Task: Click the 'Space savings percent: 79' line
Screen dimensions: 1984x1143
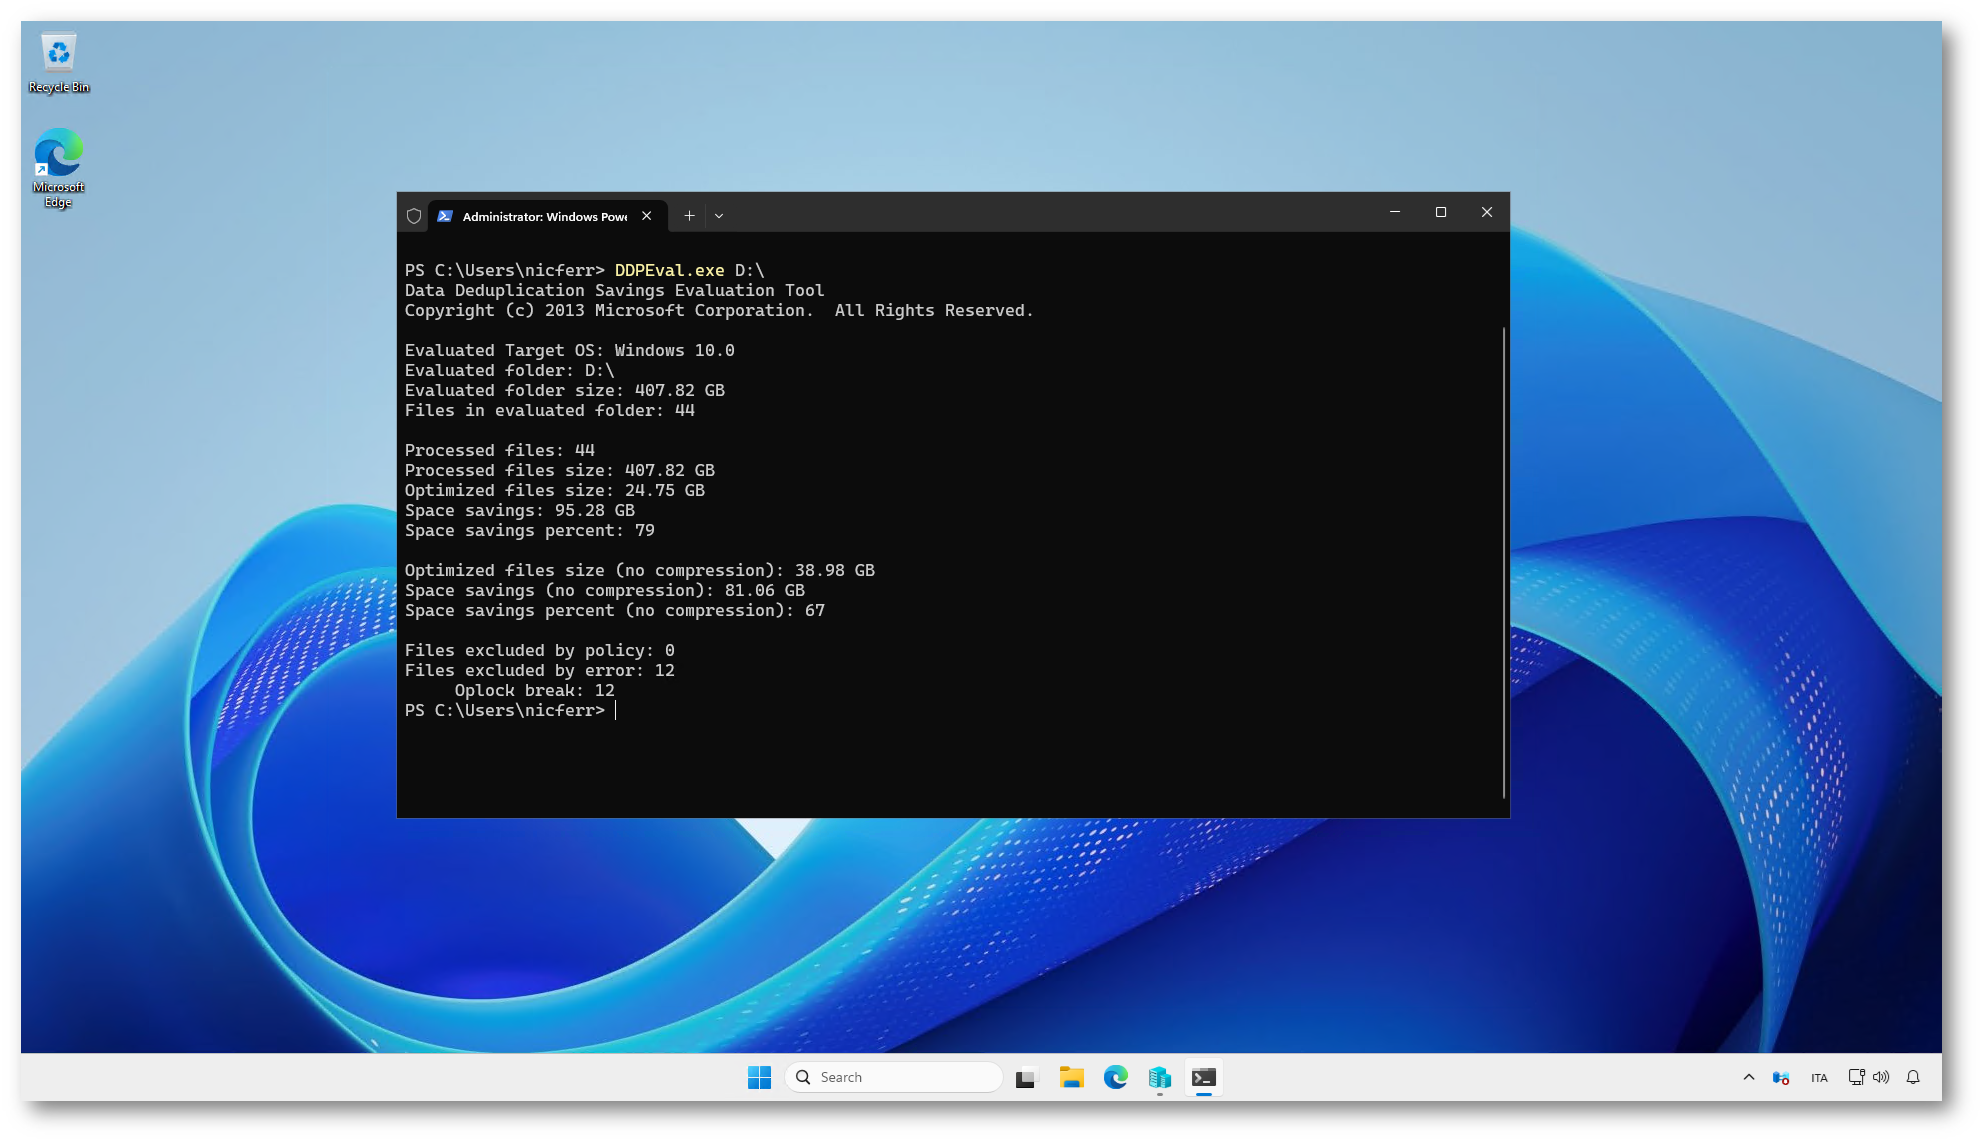Action: (529, 530)
